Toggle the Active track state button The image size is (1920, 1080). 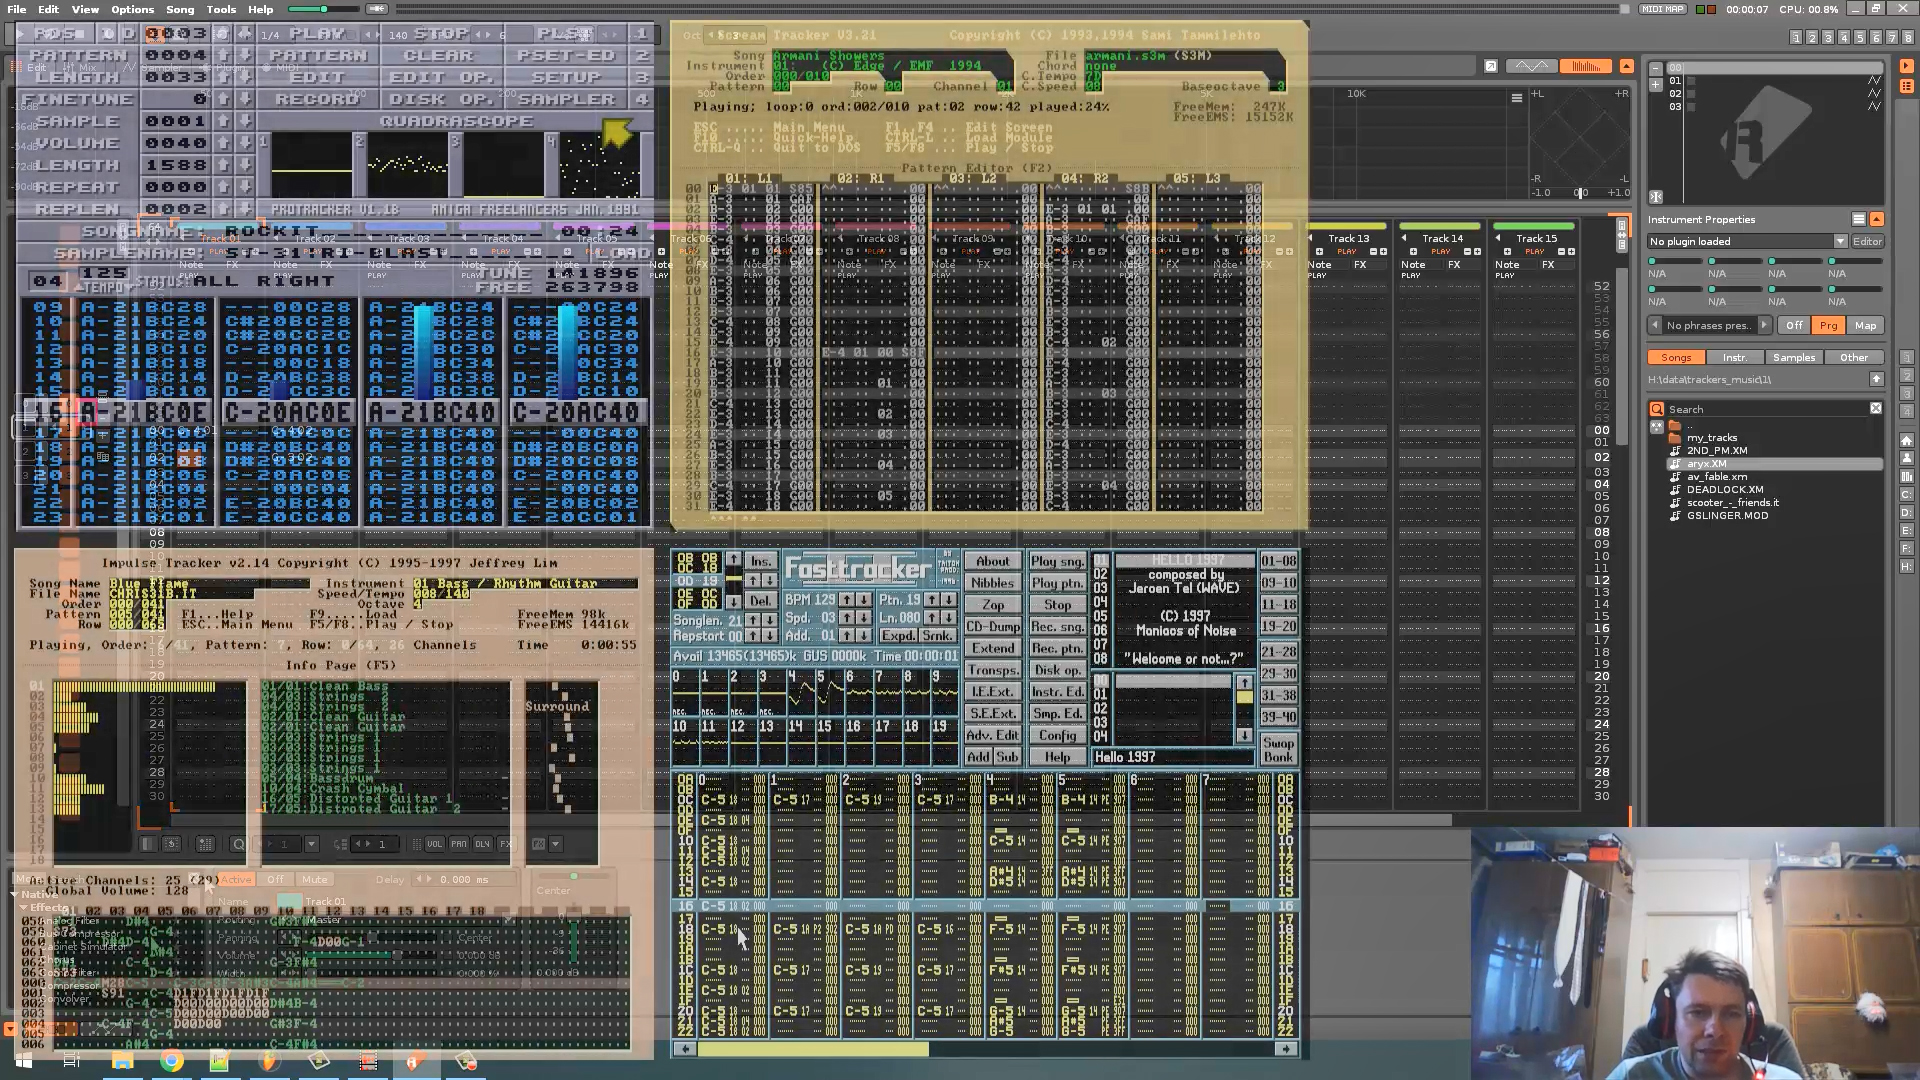click(x=236, y=880)
